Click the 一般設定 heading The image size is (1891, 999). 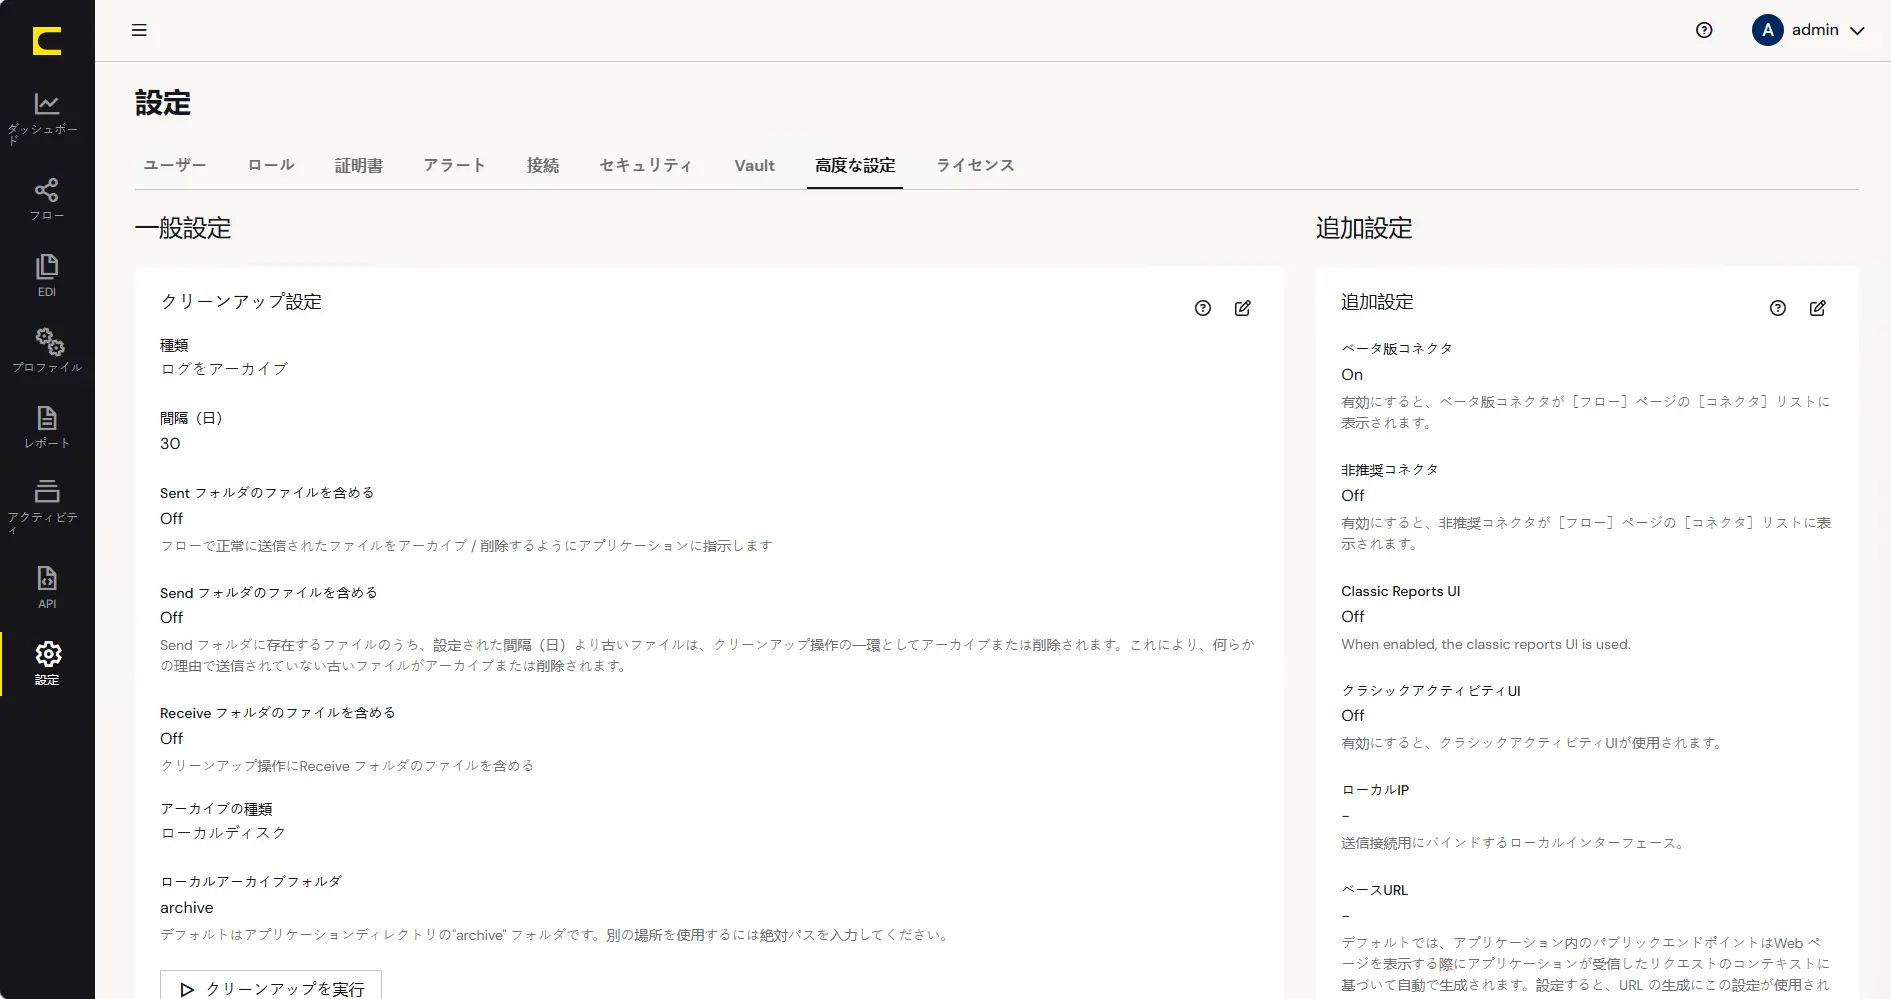pos(183,228)
